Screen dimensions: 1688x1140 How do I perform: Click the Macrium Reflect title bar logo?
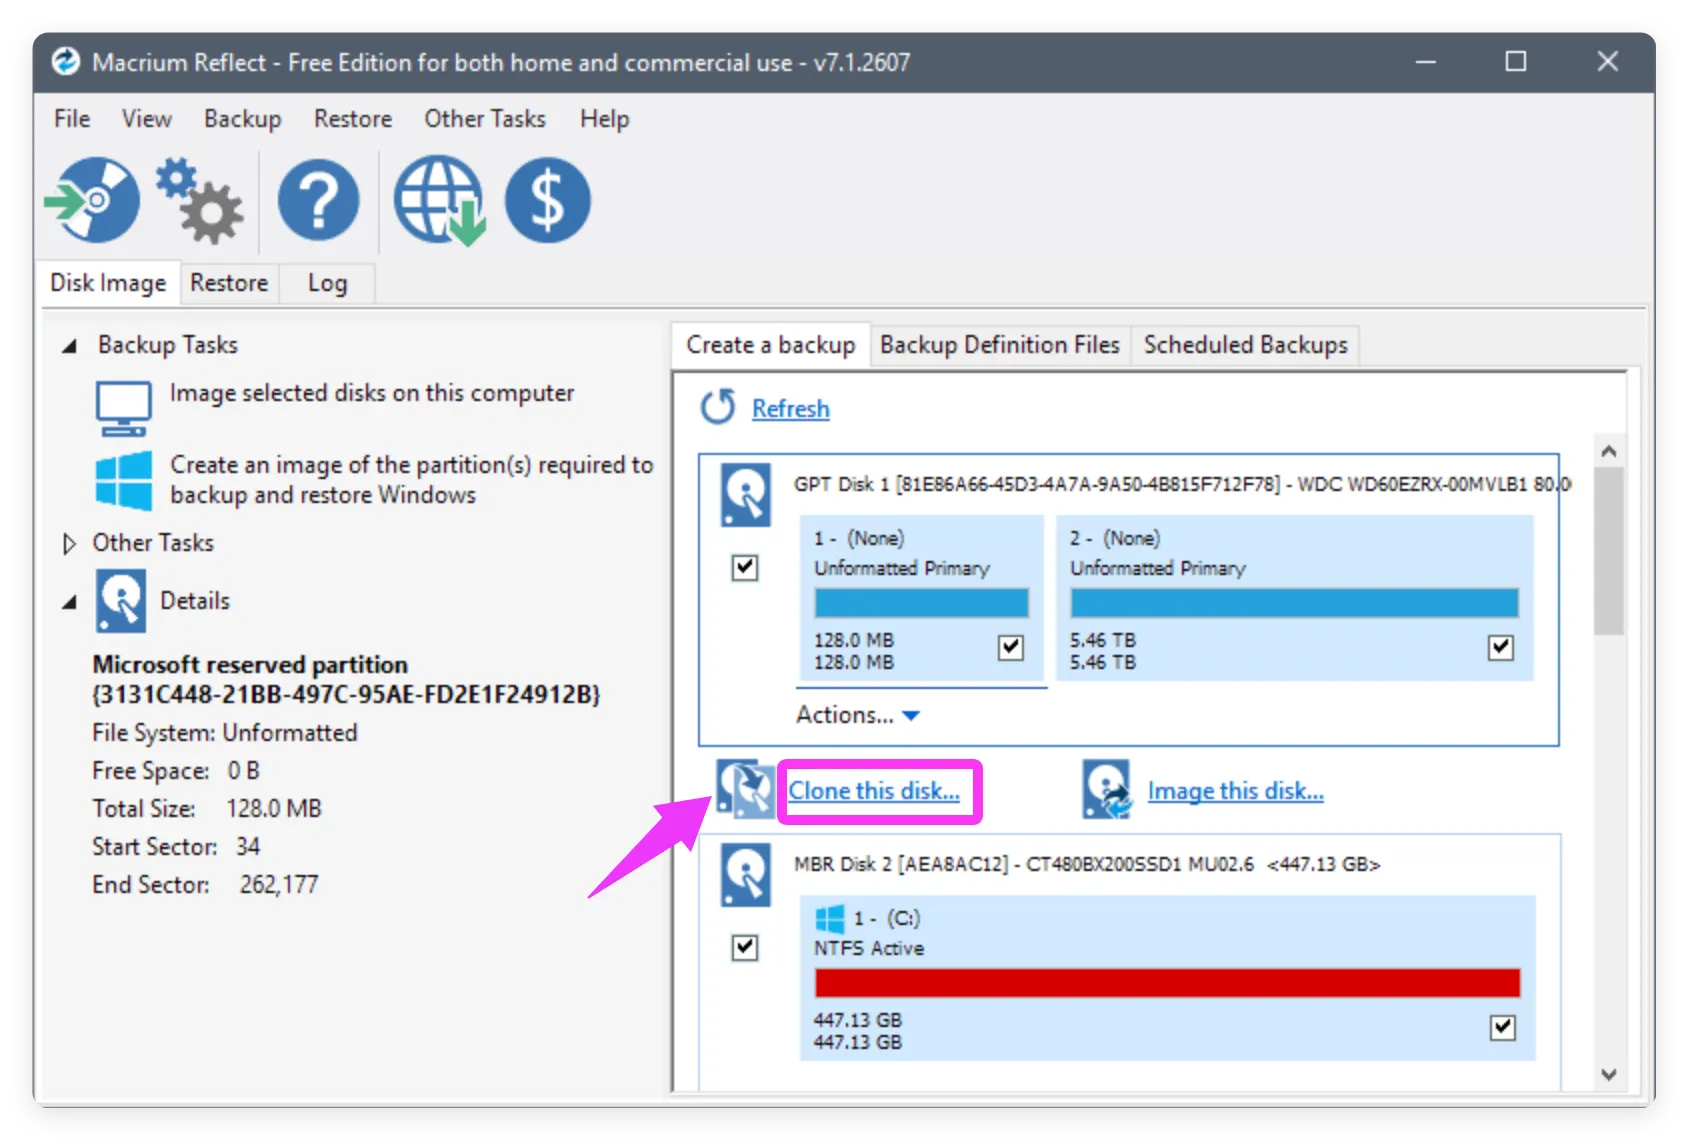66,62
